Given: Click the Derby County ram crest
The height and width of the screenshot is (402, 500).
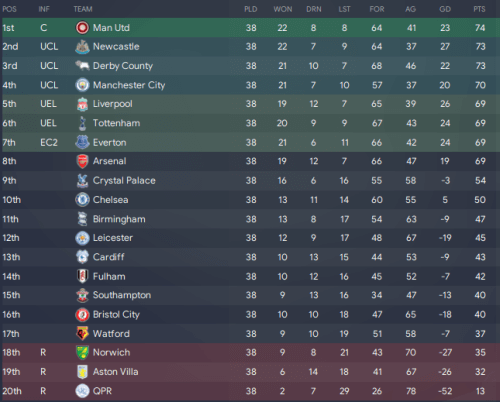Looking at the screenshot, I should 82,65.
